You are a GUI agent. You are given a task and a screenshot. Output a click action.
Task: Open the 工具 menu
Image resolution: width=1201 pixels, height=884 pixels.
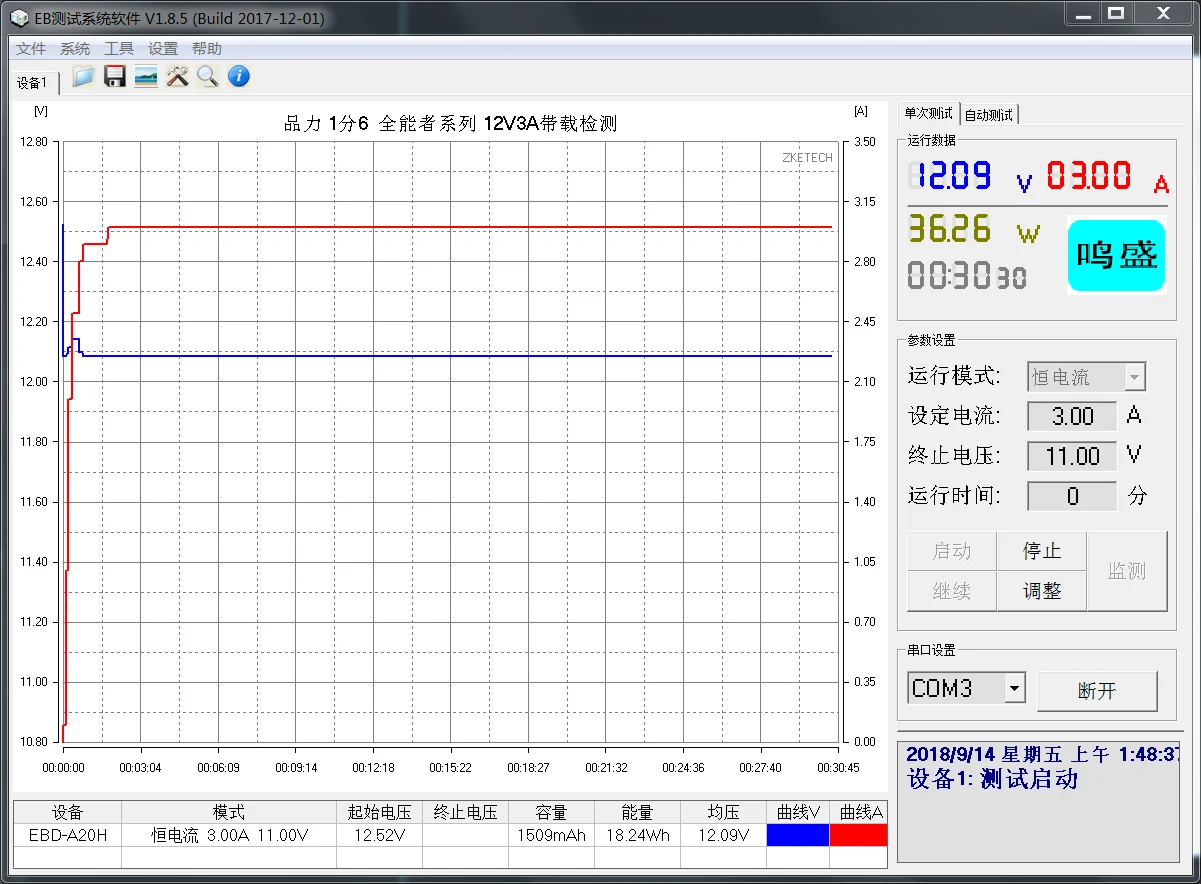pos(119,49)
